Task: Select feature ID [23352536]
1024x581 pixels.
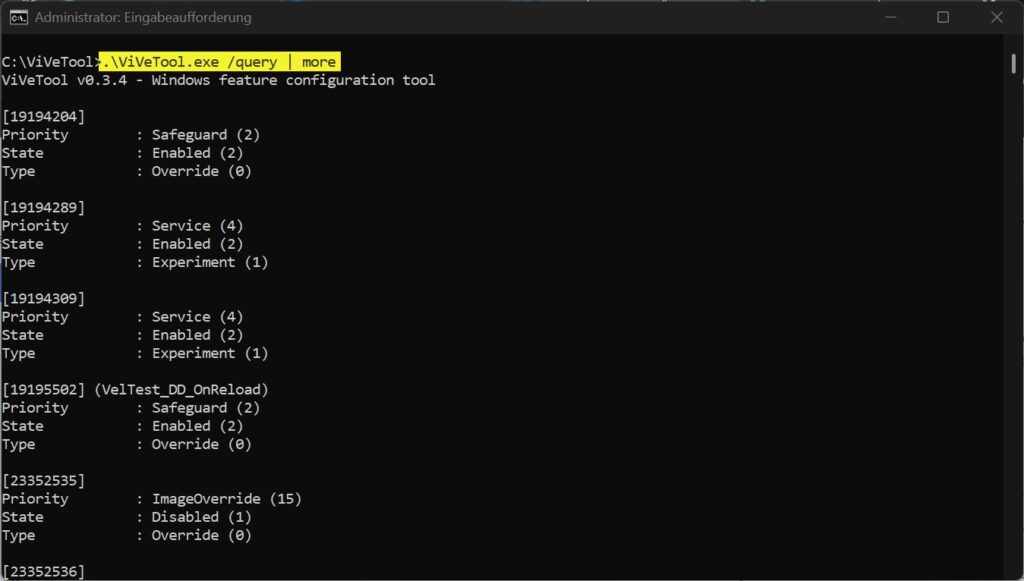Action: (x=43, y=572)
